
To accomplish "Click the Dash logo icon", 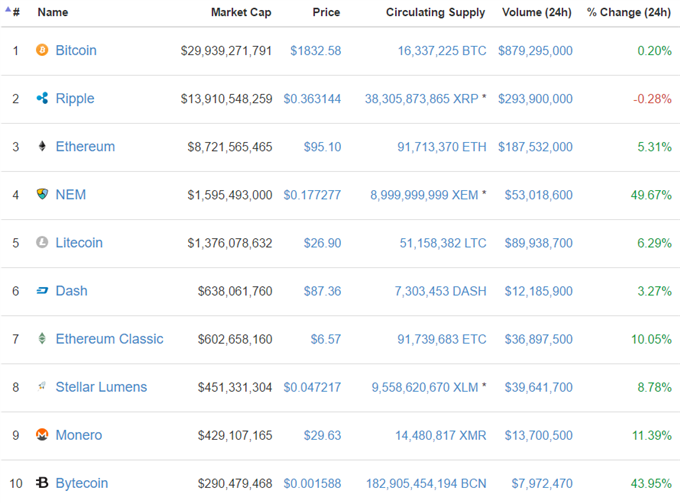I will (42, 290).
